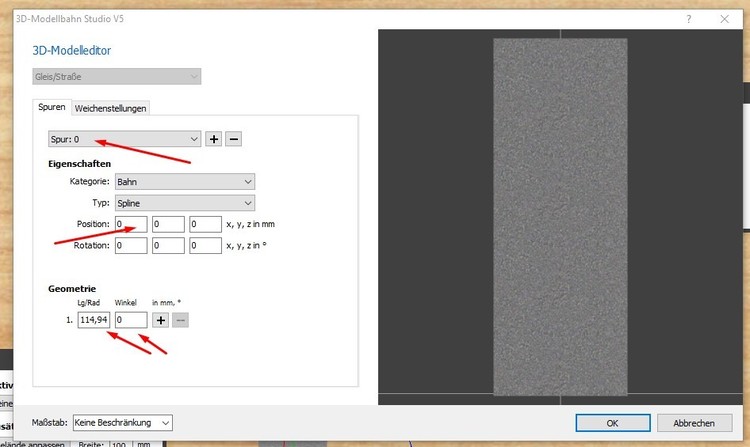
Task: Add a geometry segment with plus button
Action: coord(161,320)
